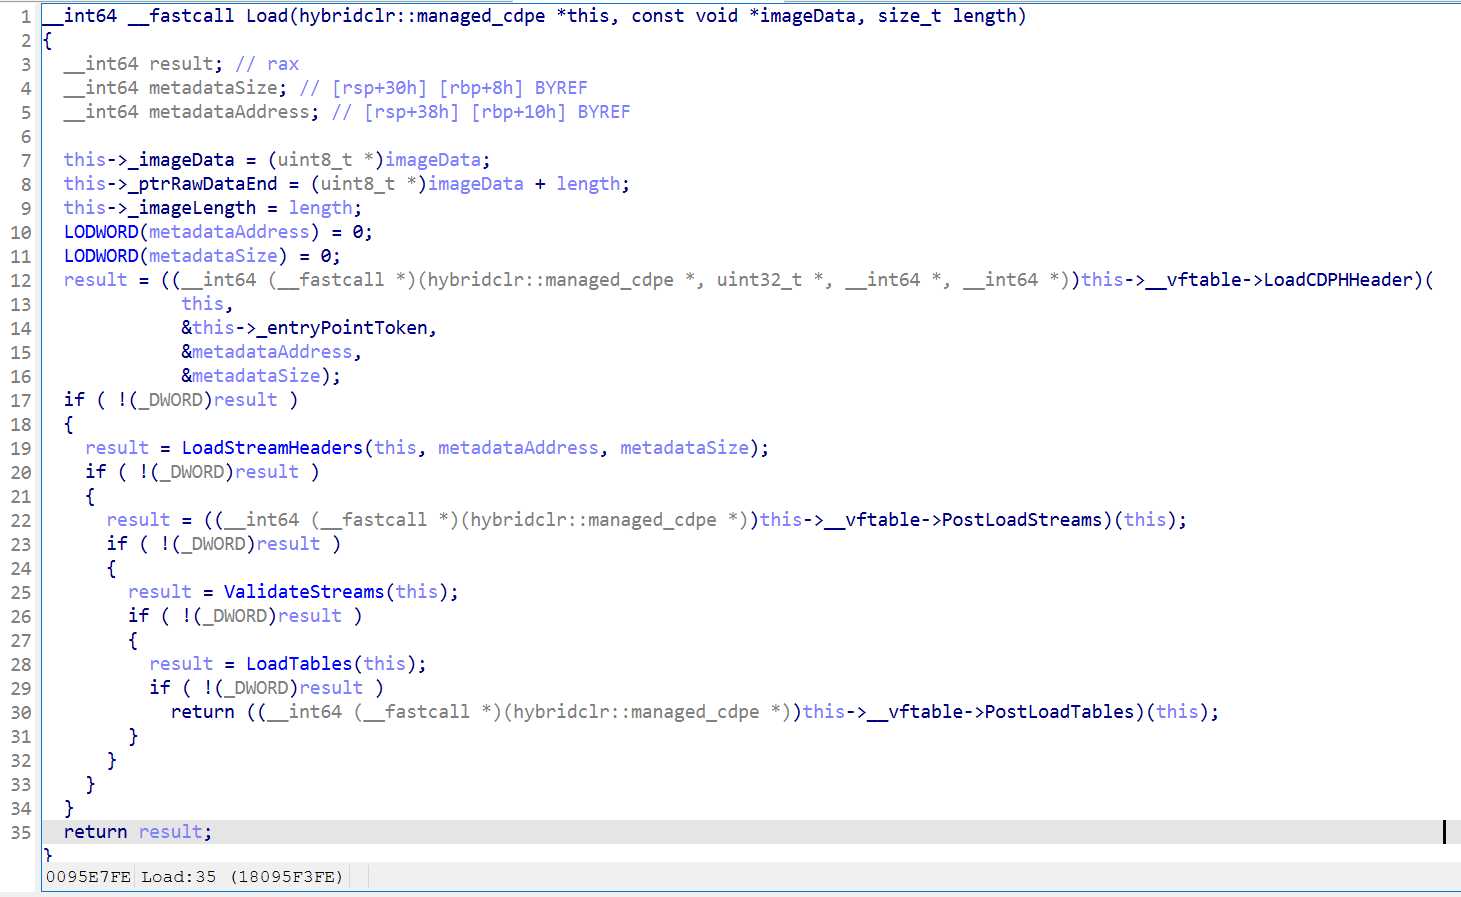
Task: Select metadataAddress variable declaration on line 5
Action: coord(233,112)
